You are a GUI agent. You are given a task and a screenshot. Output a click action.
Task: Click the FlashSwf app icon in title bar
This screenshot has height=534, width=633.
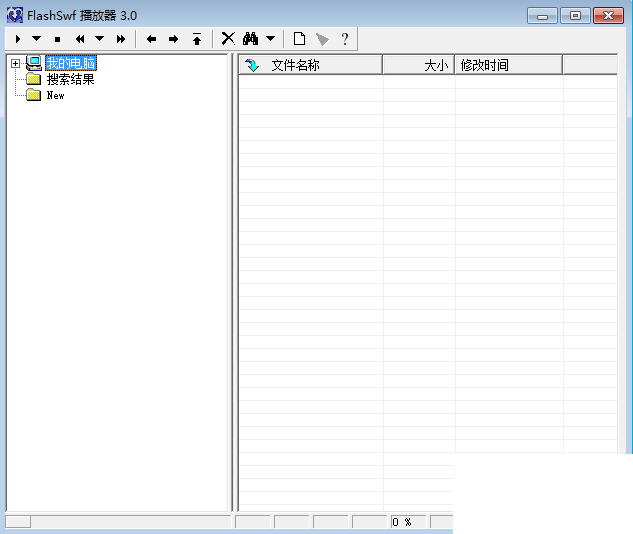point(15,15)
